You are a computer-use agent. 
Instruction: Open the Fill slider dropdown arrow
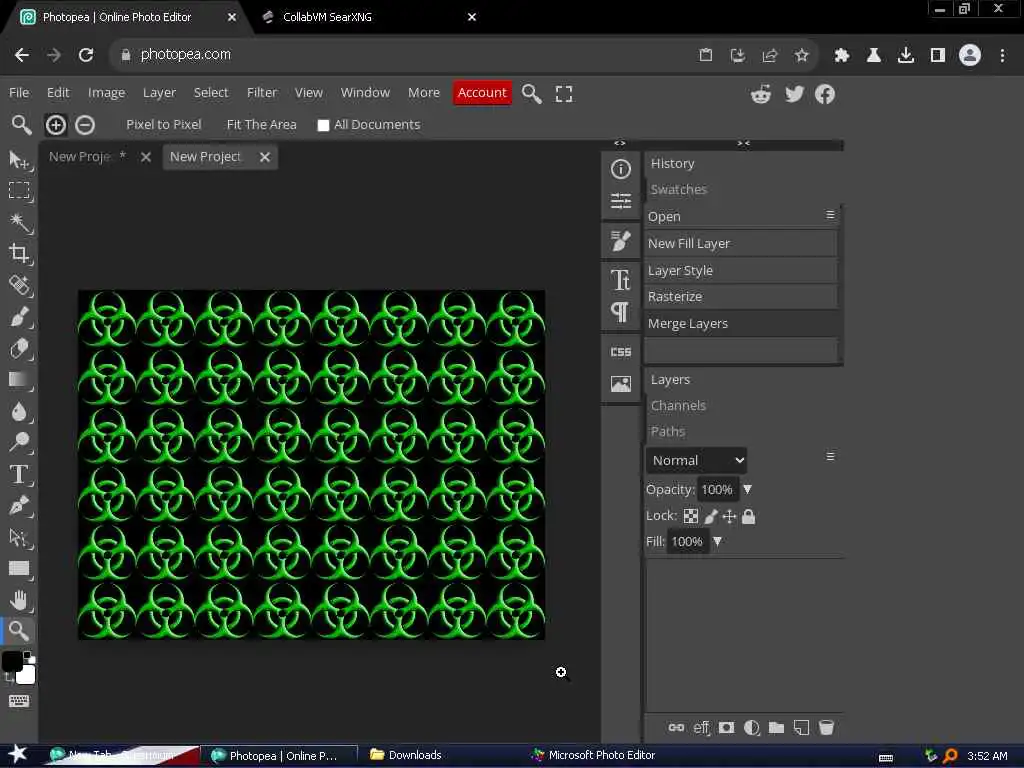point(718,541)
